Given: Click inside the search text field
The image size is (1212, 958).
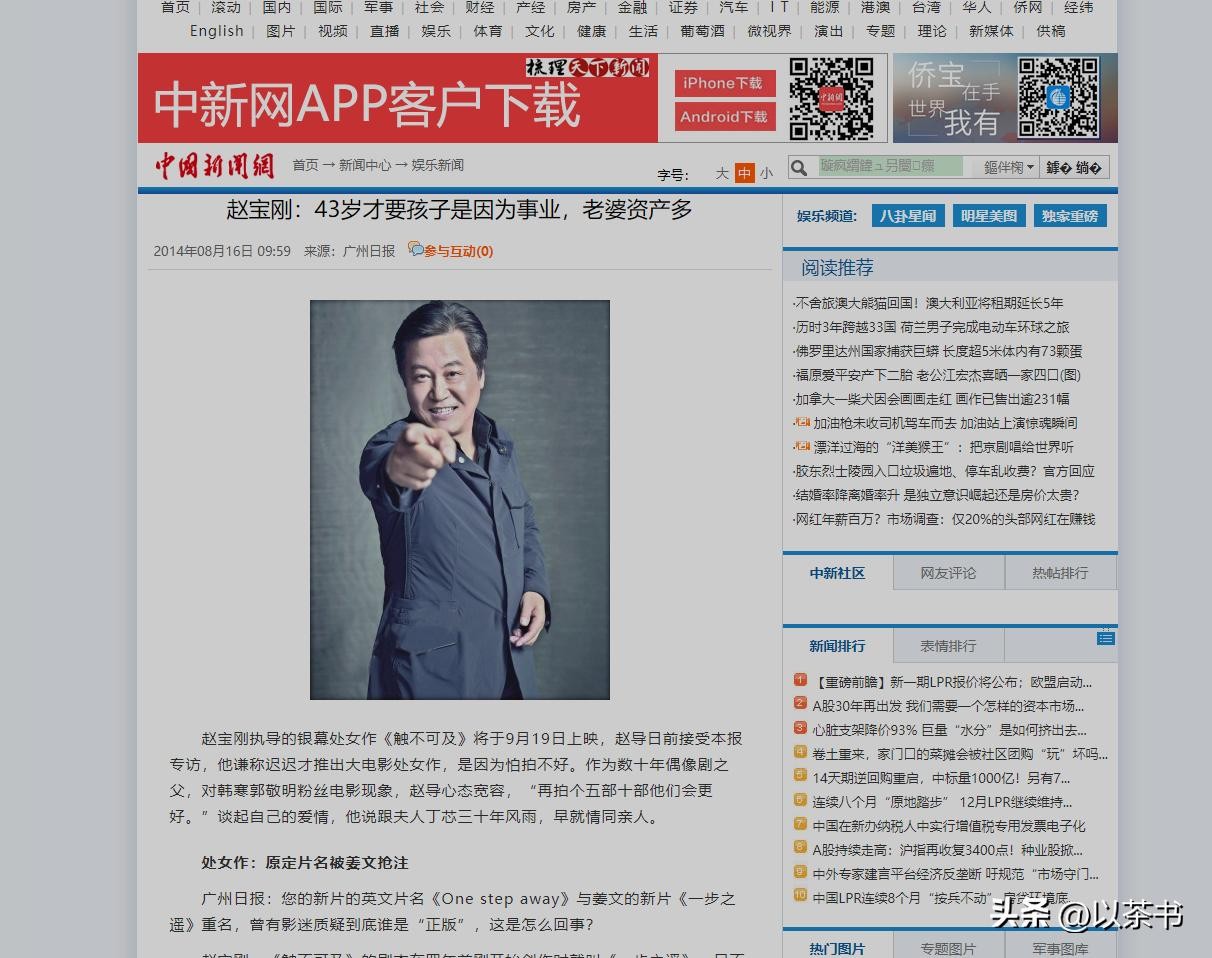Looking at the screenshot, I should click(890, 167).
